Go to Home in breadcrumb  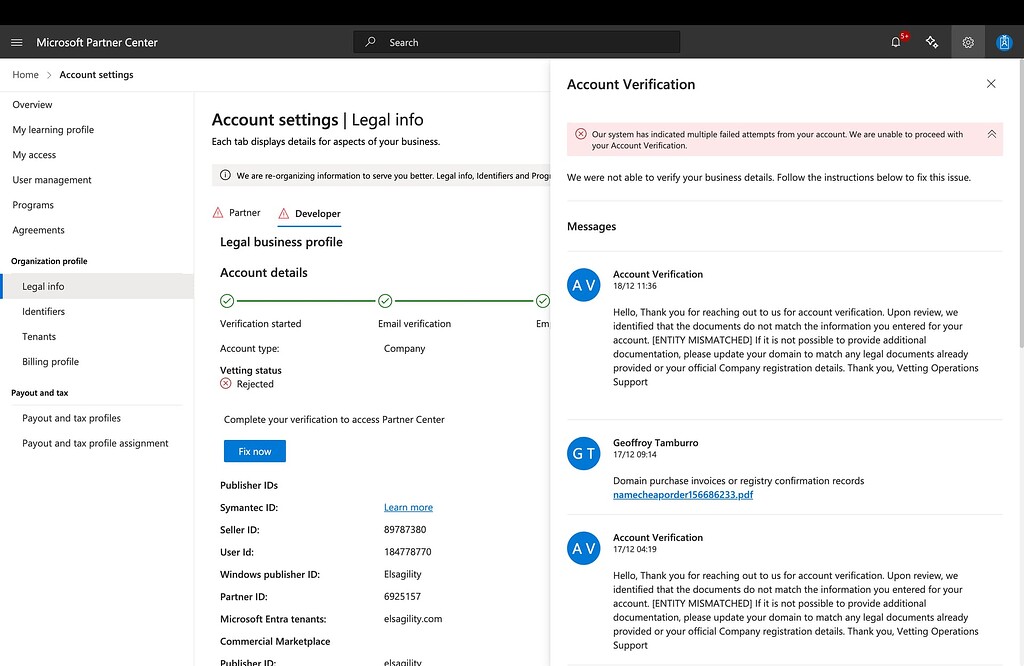[x=25, y=75]
